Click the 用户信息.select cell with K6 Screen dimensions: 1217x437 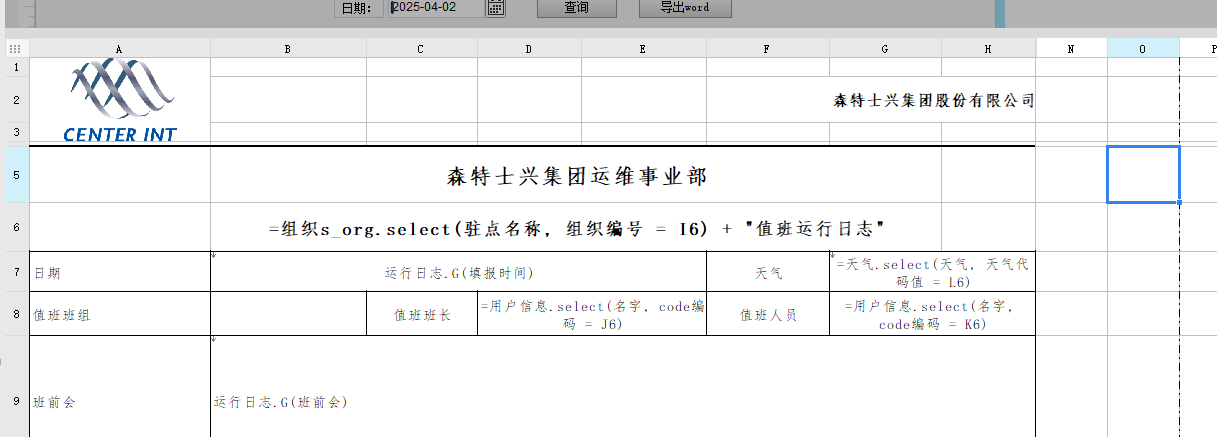coord(932,314)
